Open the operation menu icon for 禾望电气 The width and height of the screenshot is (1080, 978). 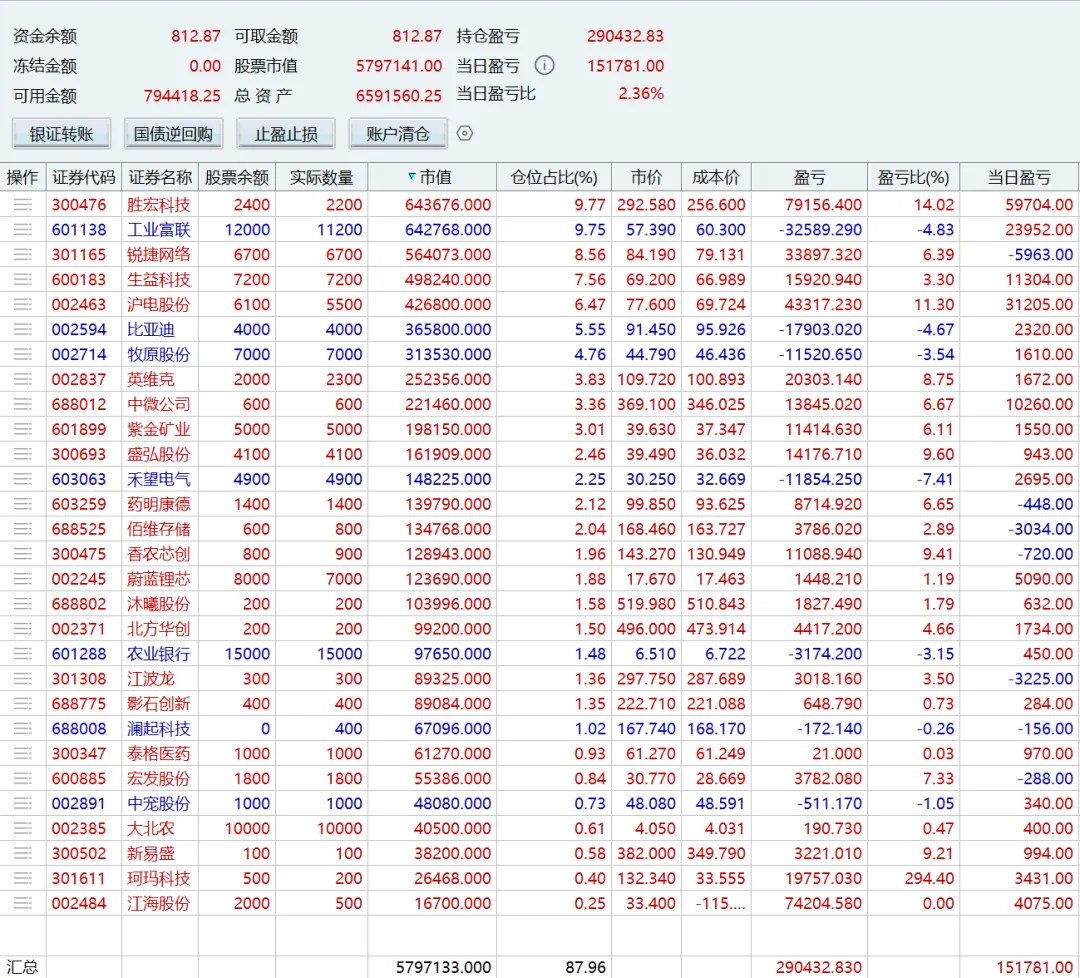pyautogui.click(x=23, y=479)
